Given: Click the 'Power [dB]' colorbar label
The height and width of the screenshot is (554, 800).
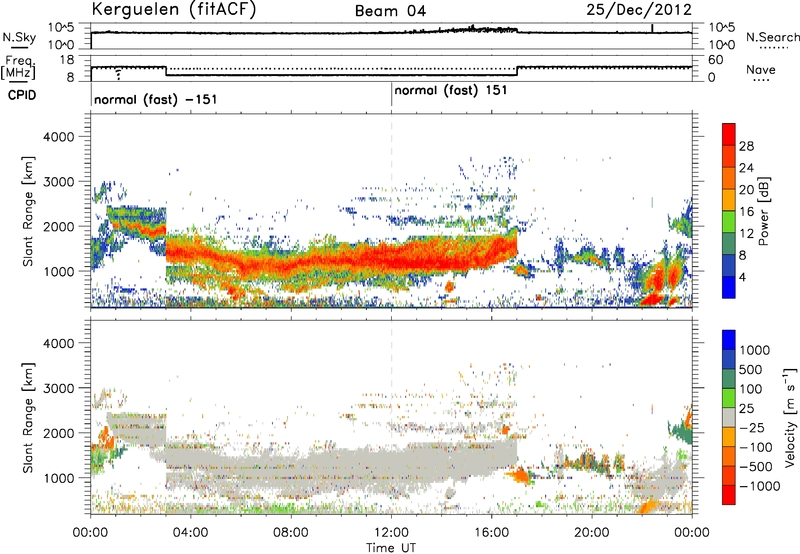Looking at the screenshot, I should [764, 211].
